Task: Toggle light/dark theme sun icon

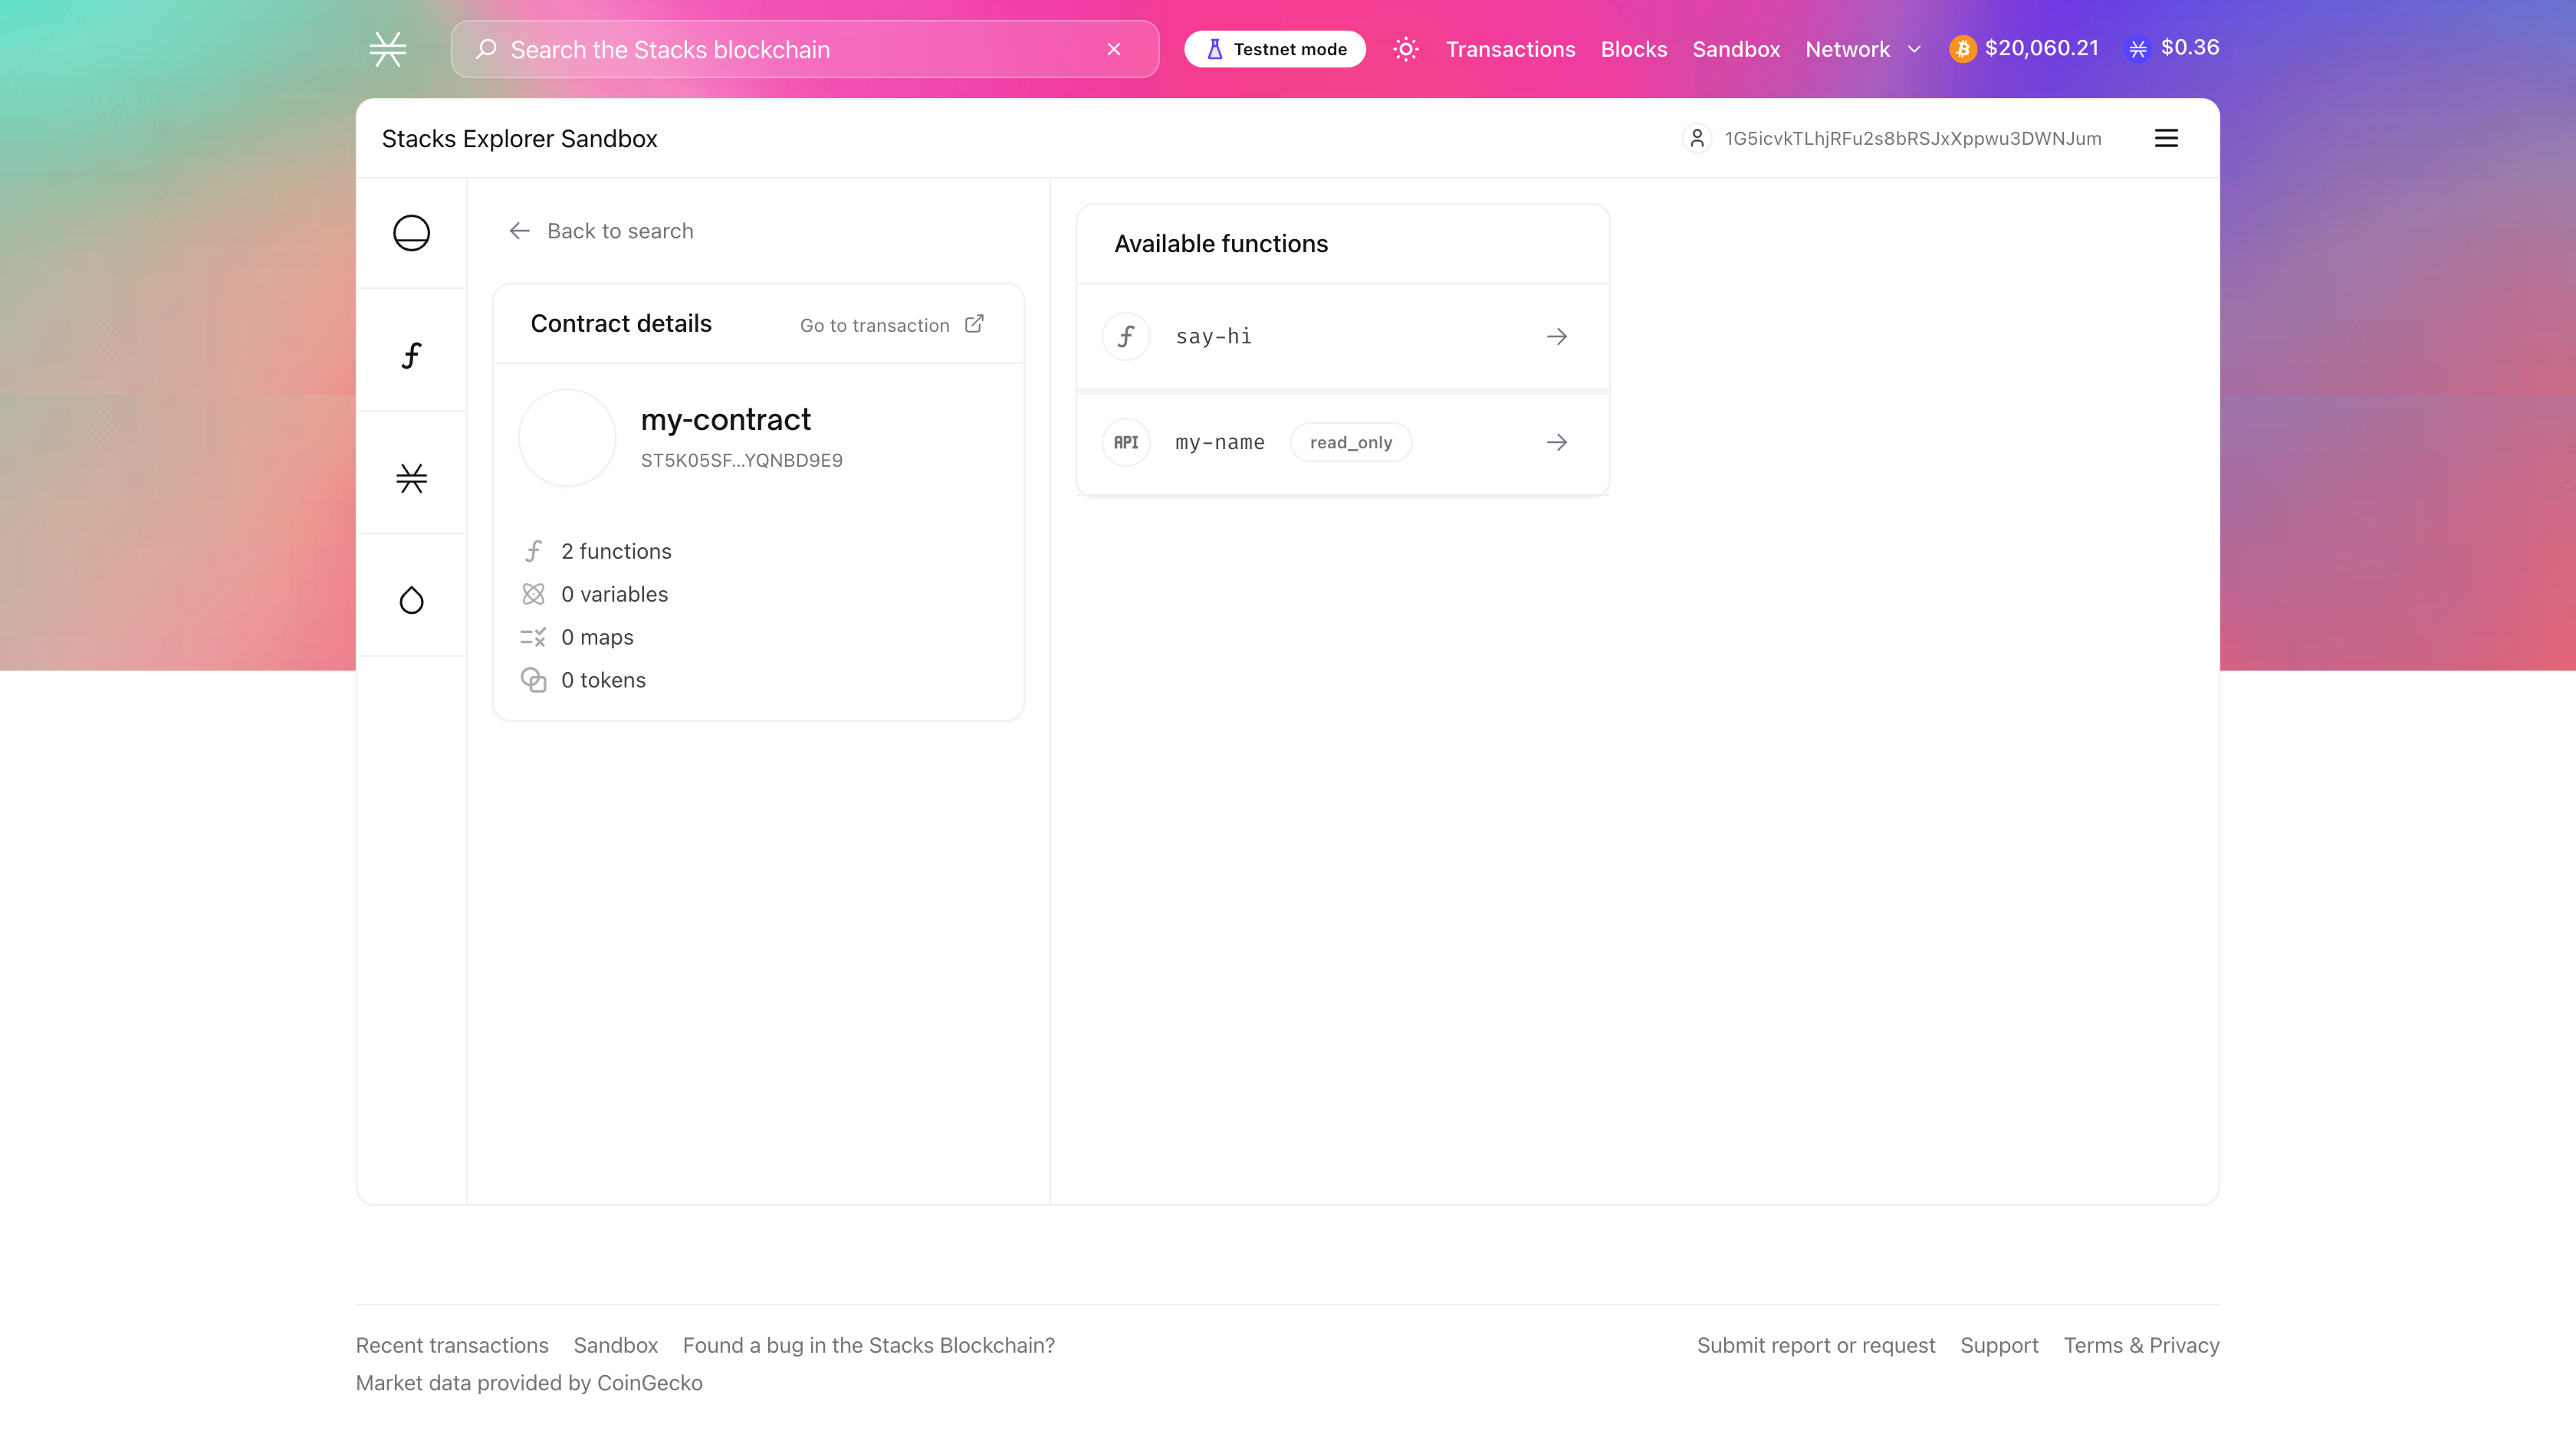Action: [1406, 49]
